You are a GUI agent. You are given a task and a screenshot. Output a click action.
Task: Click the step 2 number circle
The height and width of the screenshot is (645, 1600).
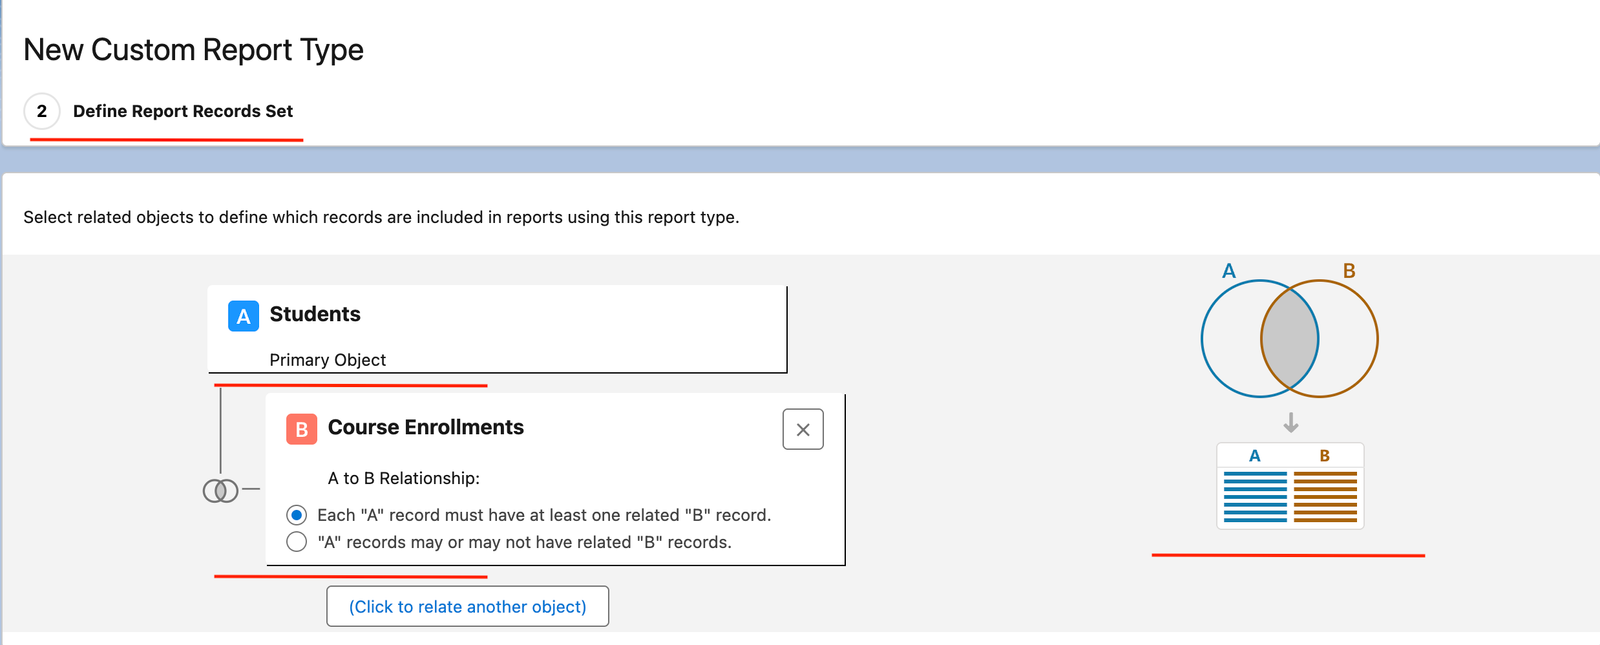pos(42,111)
